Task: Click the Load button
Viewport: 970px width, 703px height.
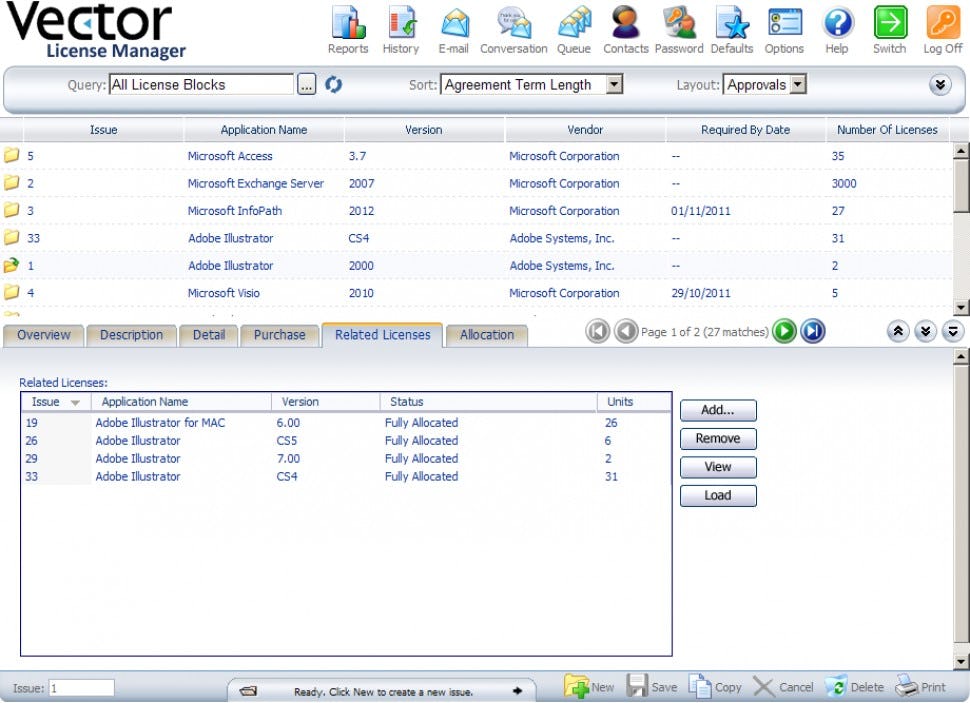Action: [717, 495]
